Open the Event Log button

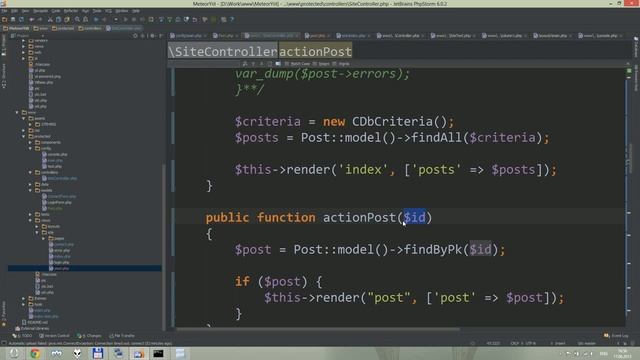point(616,336)
